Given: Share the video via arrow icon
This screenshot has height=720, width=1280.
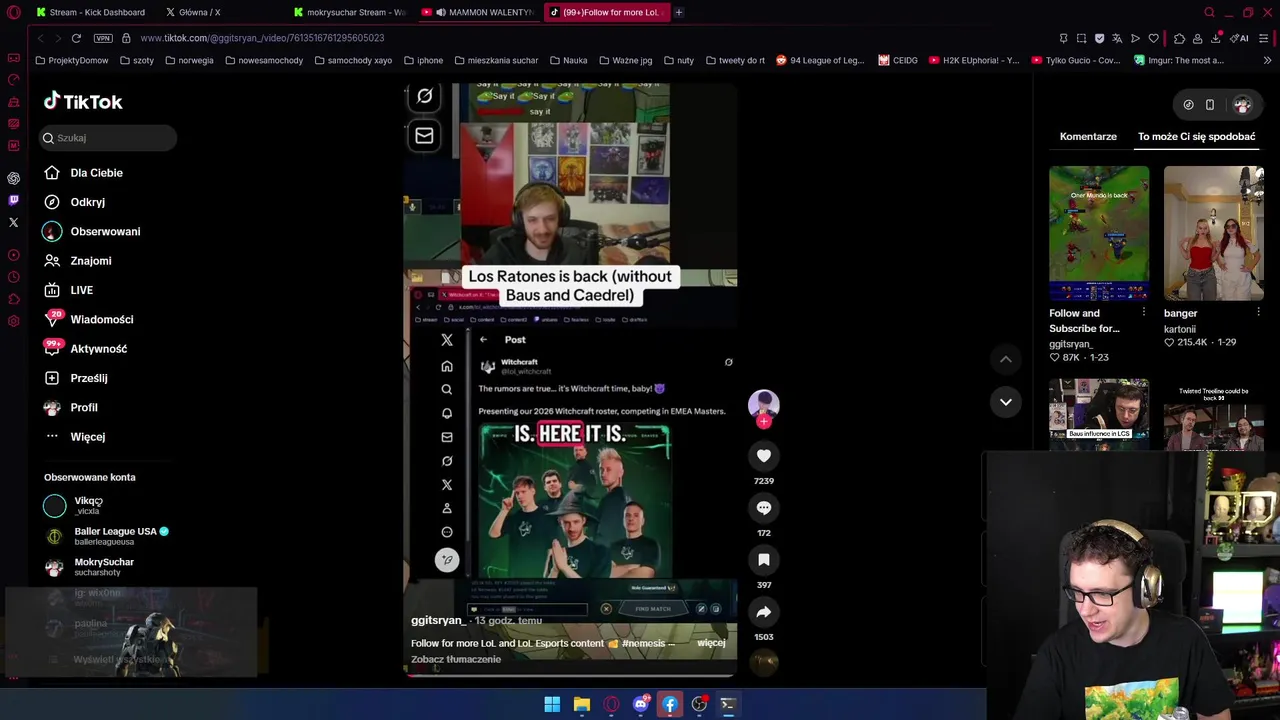Looking at the screenshot, I should coord(764,612).
